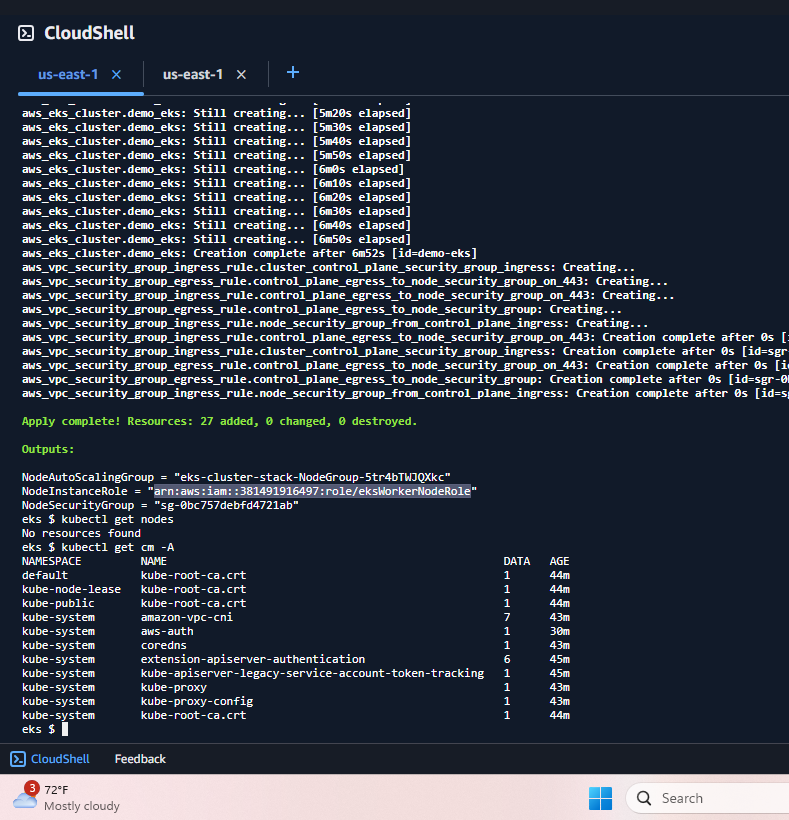The width and height of the screenshot is (789, 820).
Task: Click the CloudShell terminal icon in header
Action: click(26, 33)
